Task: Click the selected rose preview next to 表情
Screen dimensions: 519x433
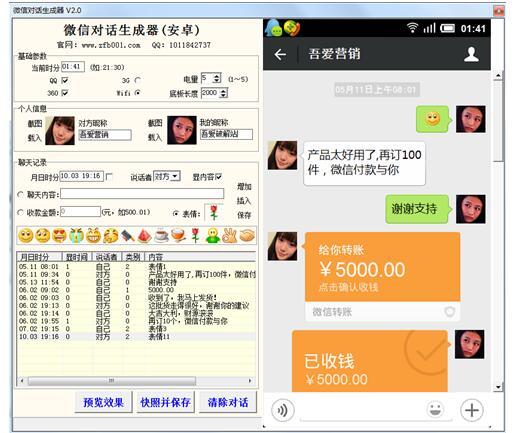Action: 214,213
